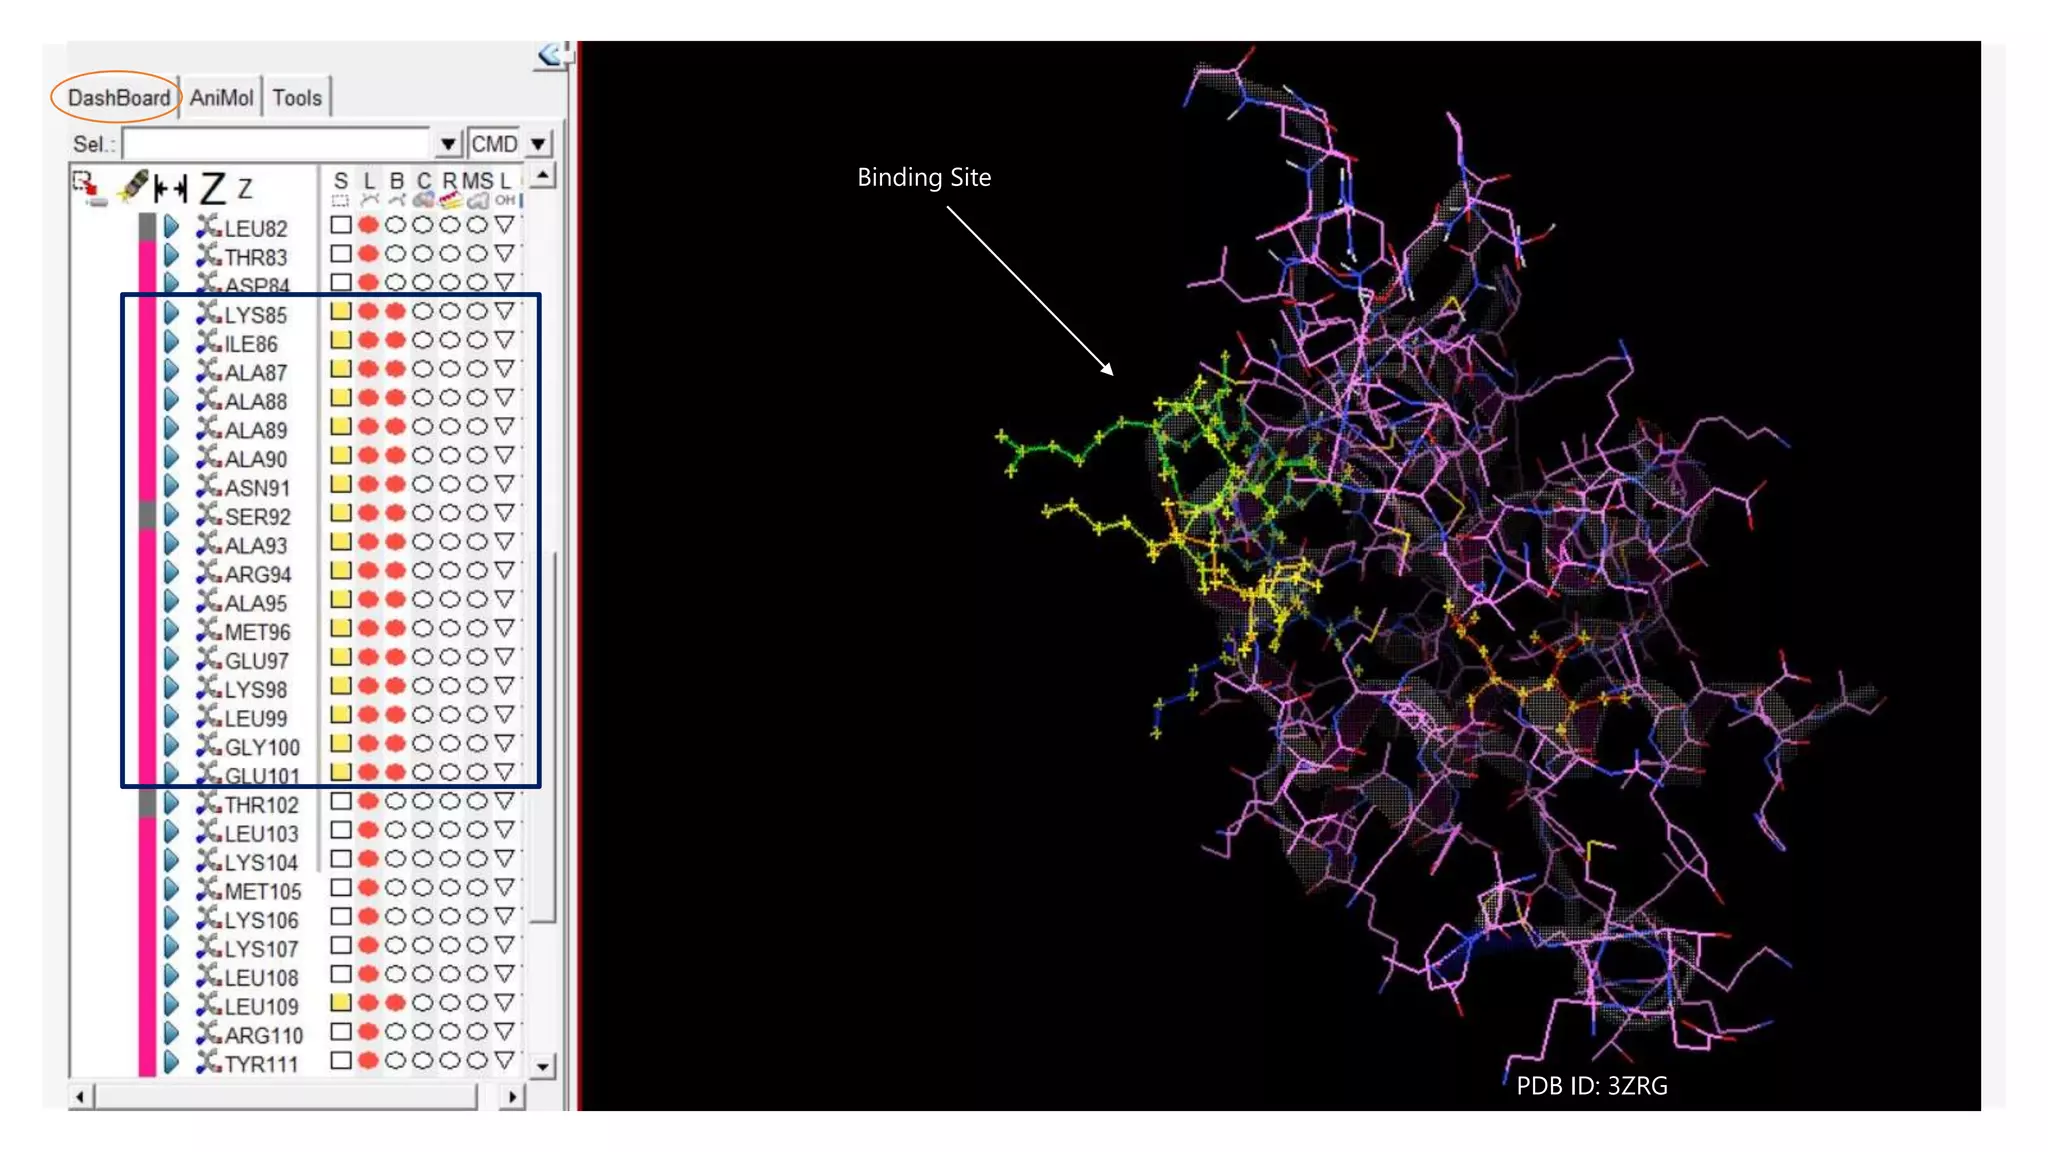This screenshot has width=2048, height=1152.
Task: Click the large Z zoom icon
Action: 212,188
